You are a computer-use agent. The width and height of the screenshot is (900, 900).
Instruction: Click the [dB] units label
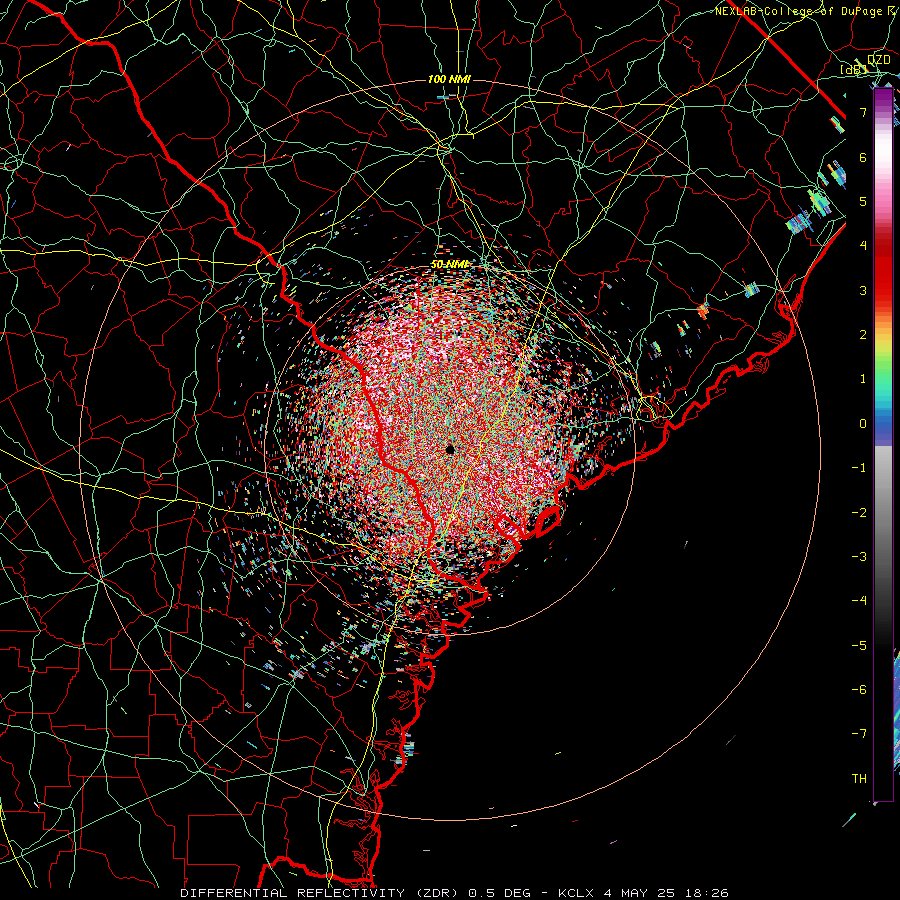click(853, 69)
